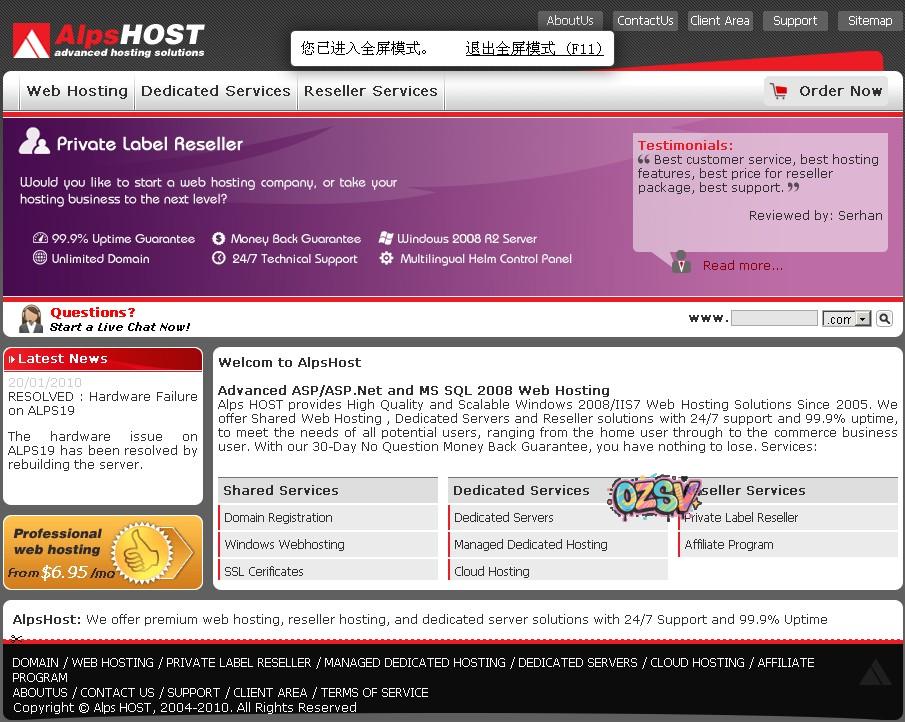Click the 24/7 Technical Support clock icon
Viewport: 905px width, 722px height.
click(219, 258)
